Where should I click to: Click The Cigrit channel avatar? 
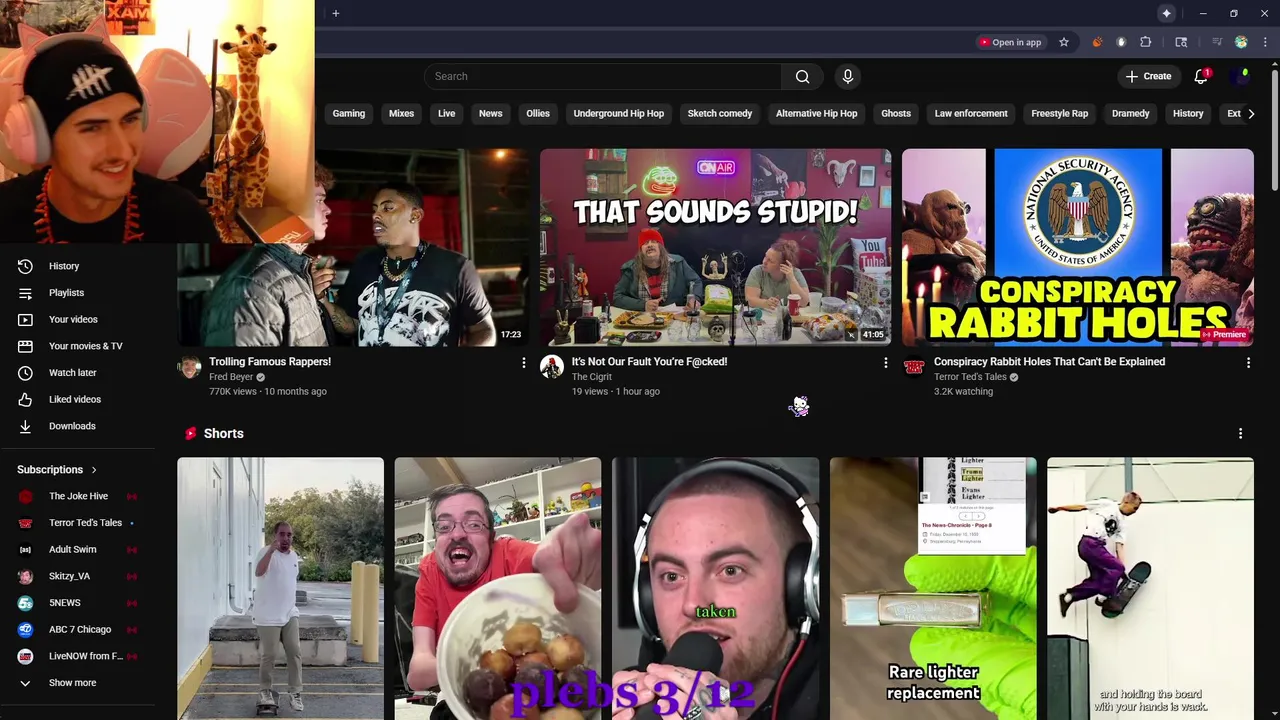tap(552, 367)
